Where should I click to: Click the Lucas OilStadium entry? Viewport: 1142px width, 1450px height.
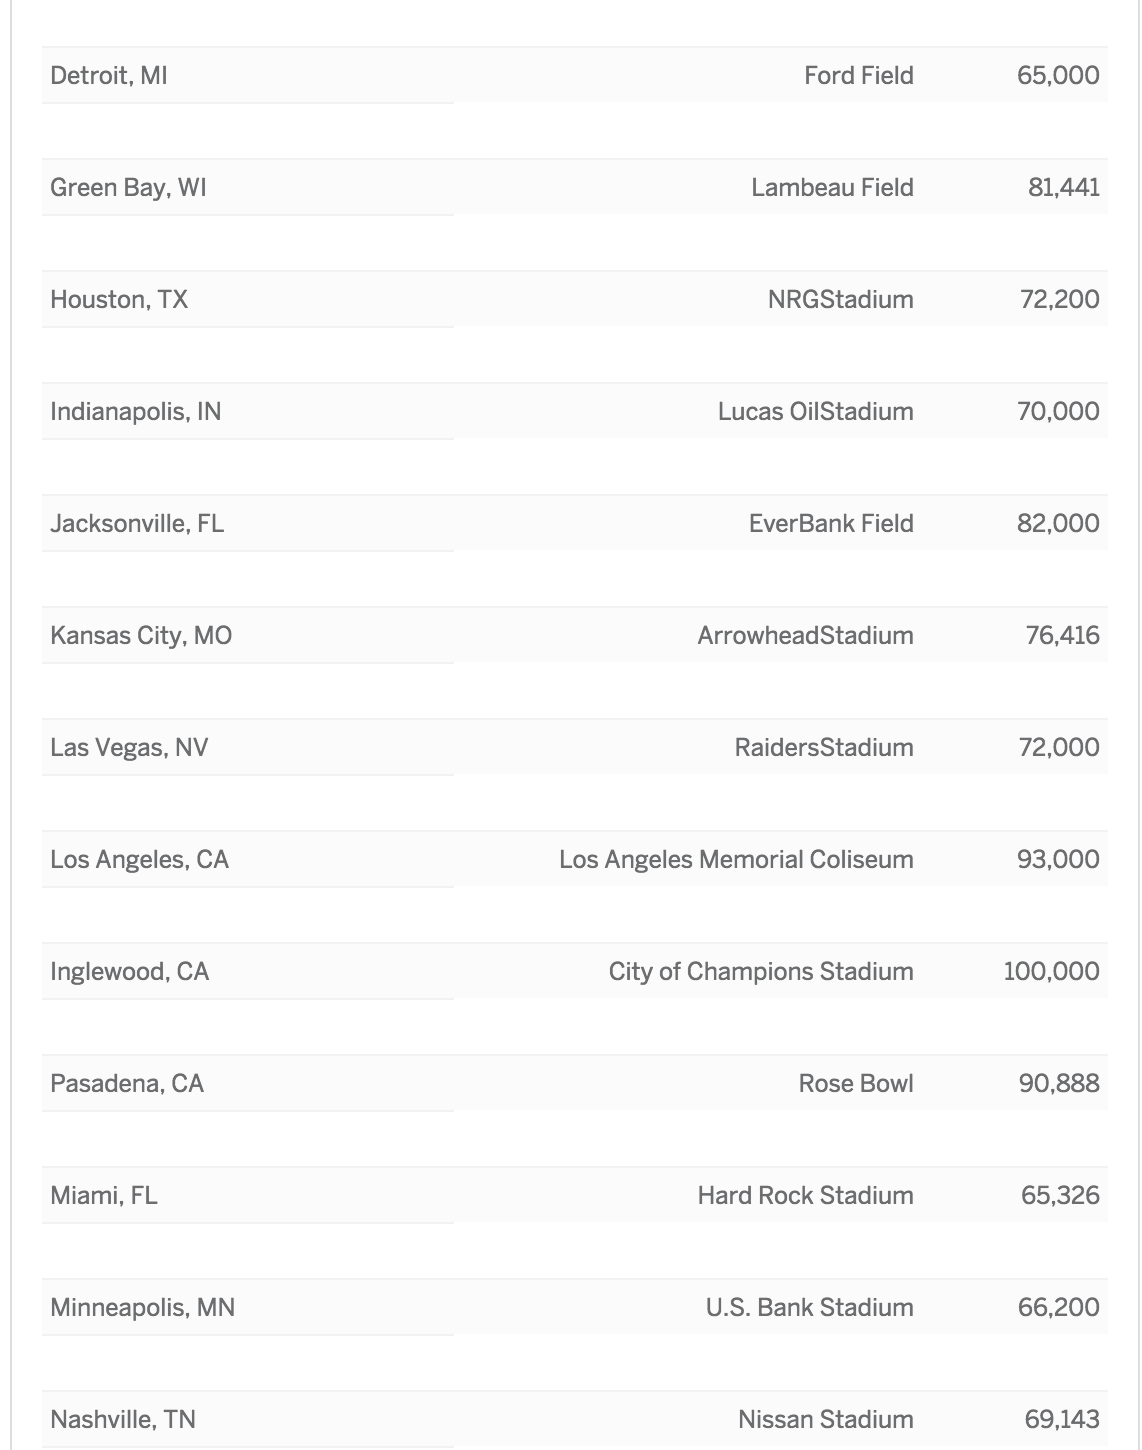click(x=815, y=412)
